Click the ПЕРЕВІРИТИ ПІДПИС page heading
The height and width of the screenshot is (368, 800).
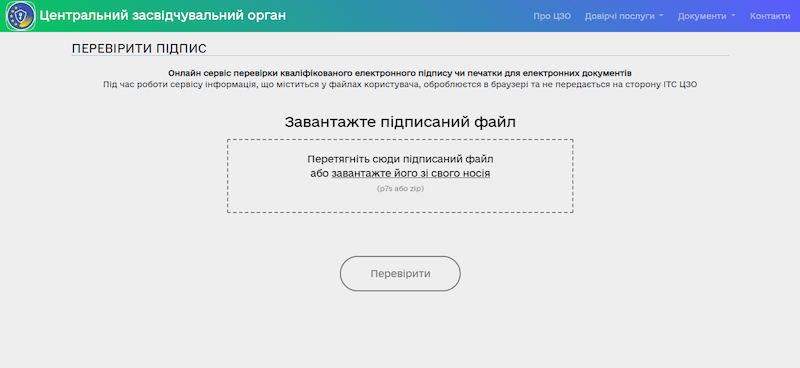(139, 49)
